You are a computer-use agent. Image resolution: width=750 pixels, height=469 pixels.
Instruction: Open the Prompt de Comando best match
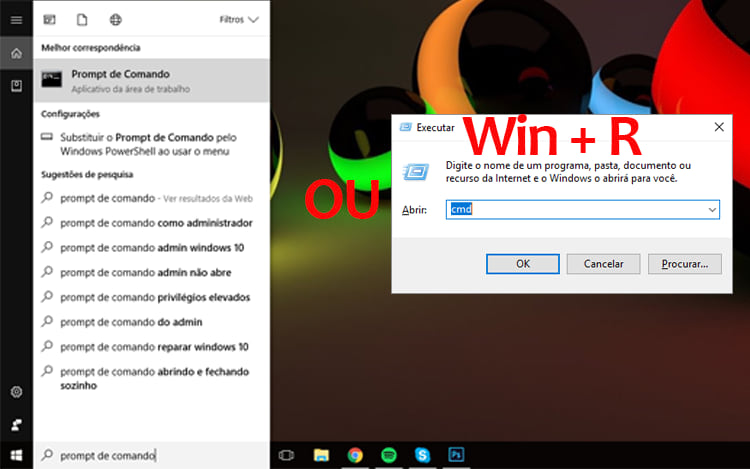[x=152, y=81]
